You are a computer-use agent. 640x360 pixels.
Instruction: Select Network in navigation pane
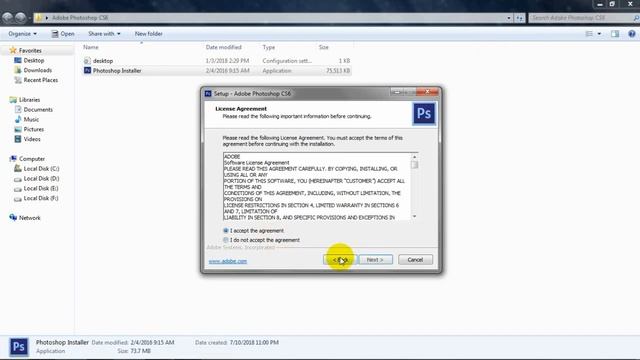[x=29, y=218]
